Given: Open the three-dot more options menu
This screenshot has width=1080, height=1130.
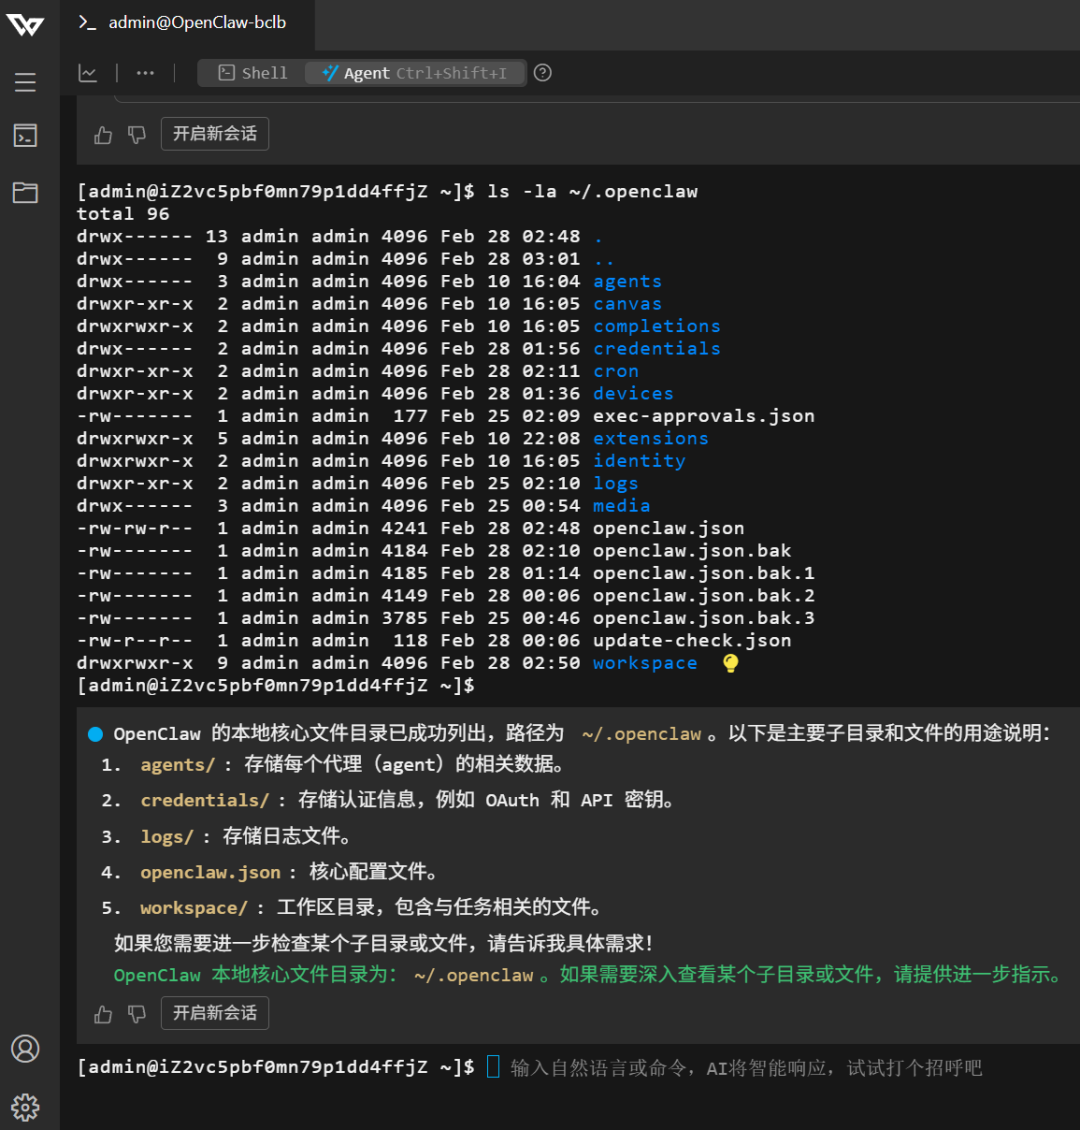Looking at the screenshot, I should coord(146,73).
